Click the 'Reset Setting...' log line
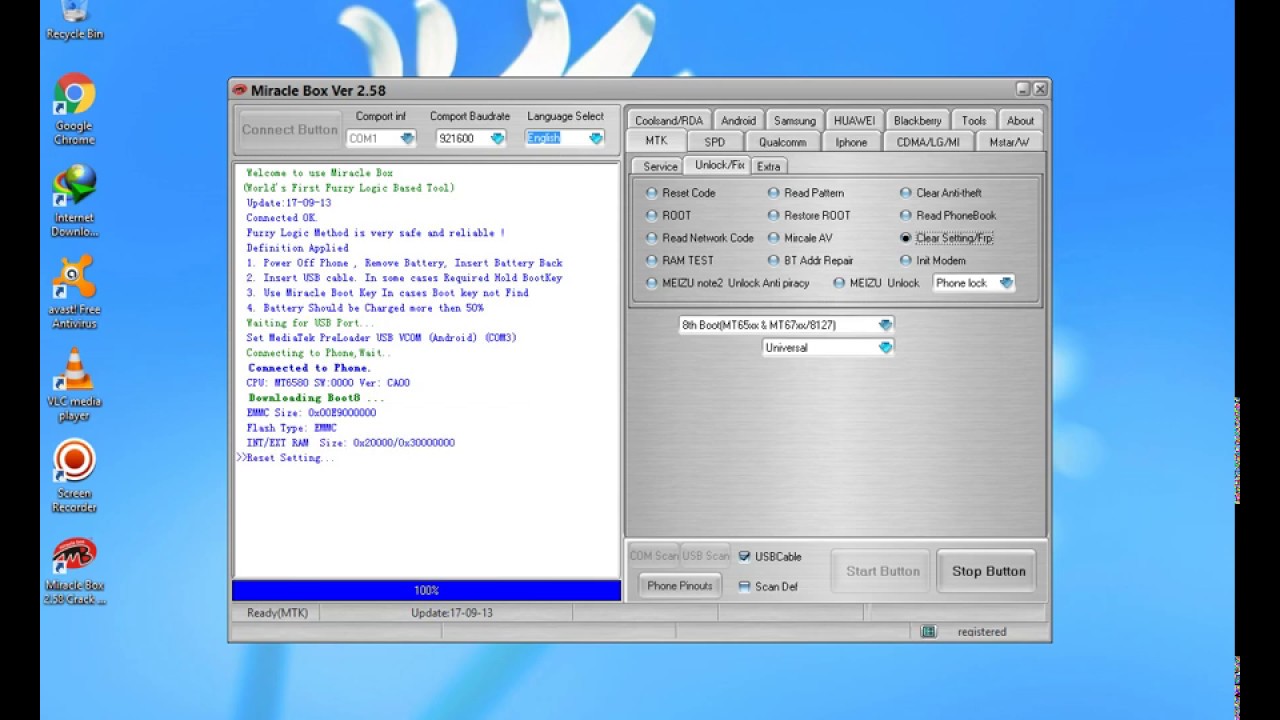 click(x=285, y=458)
